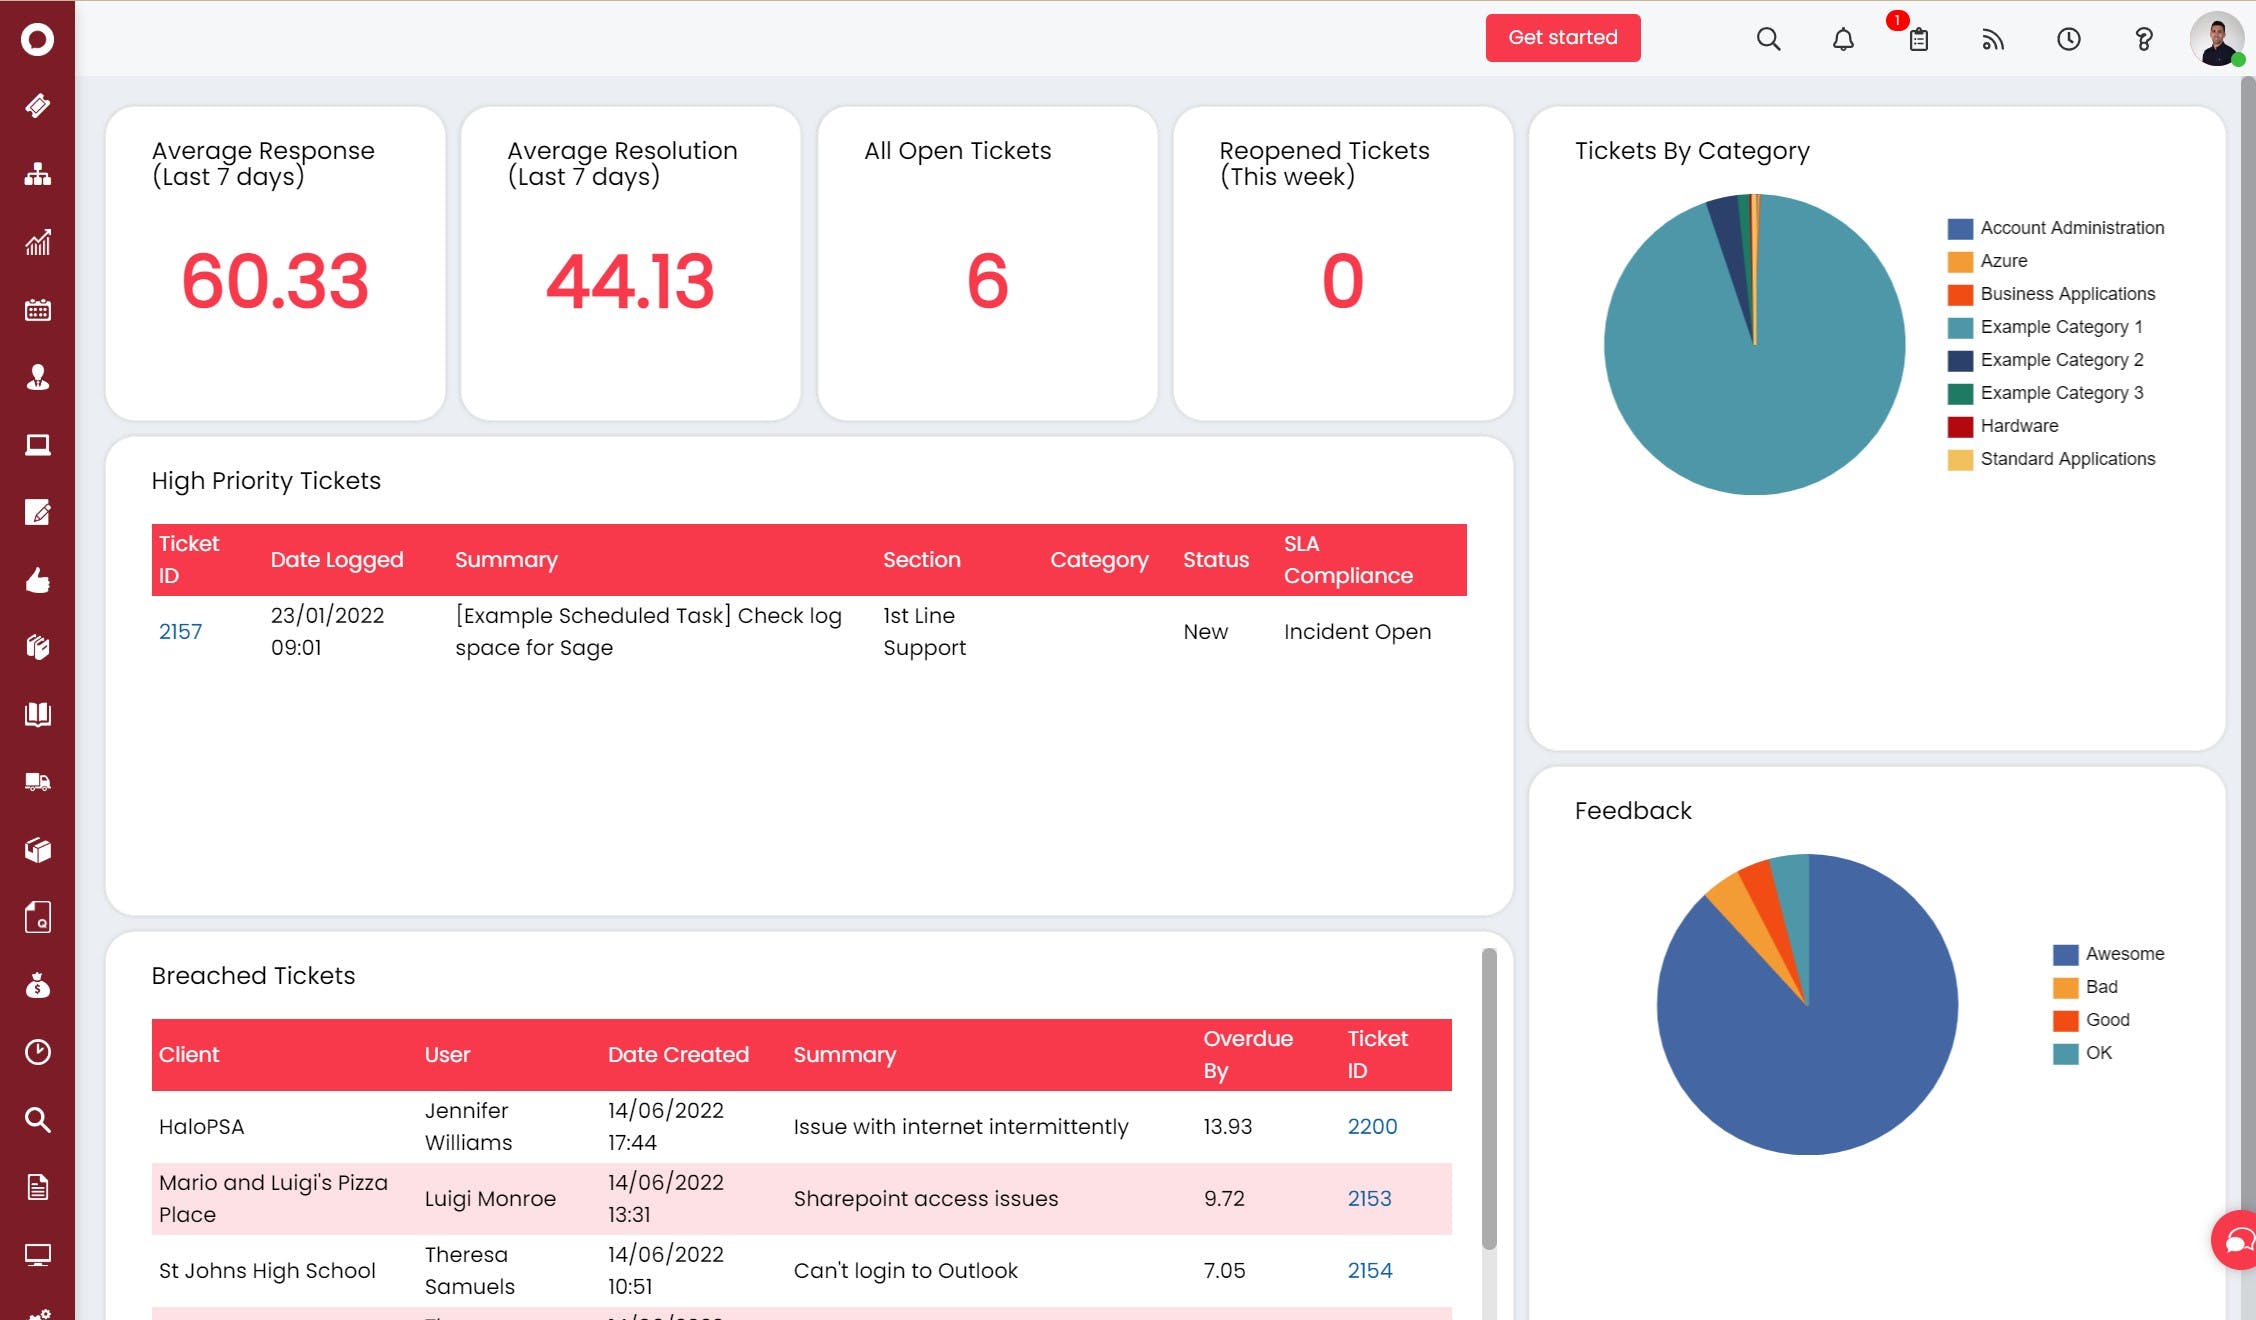Open the user profile avatar
The width and height of the screenshot is (2256, 1320).
point(2216,39)
